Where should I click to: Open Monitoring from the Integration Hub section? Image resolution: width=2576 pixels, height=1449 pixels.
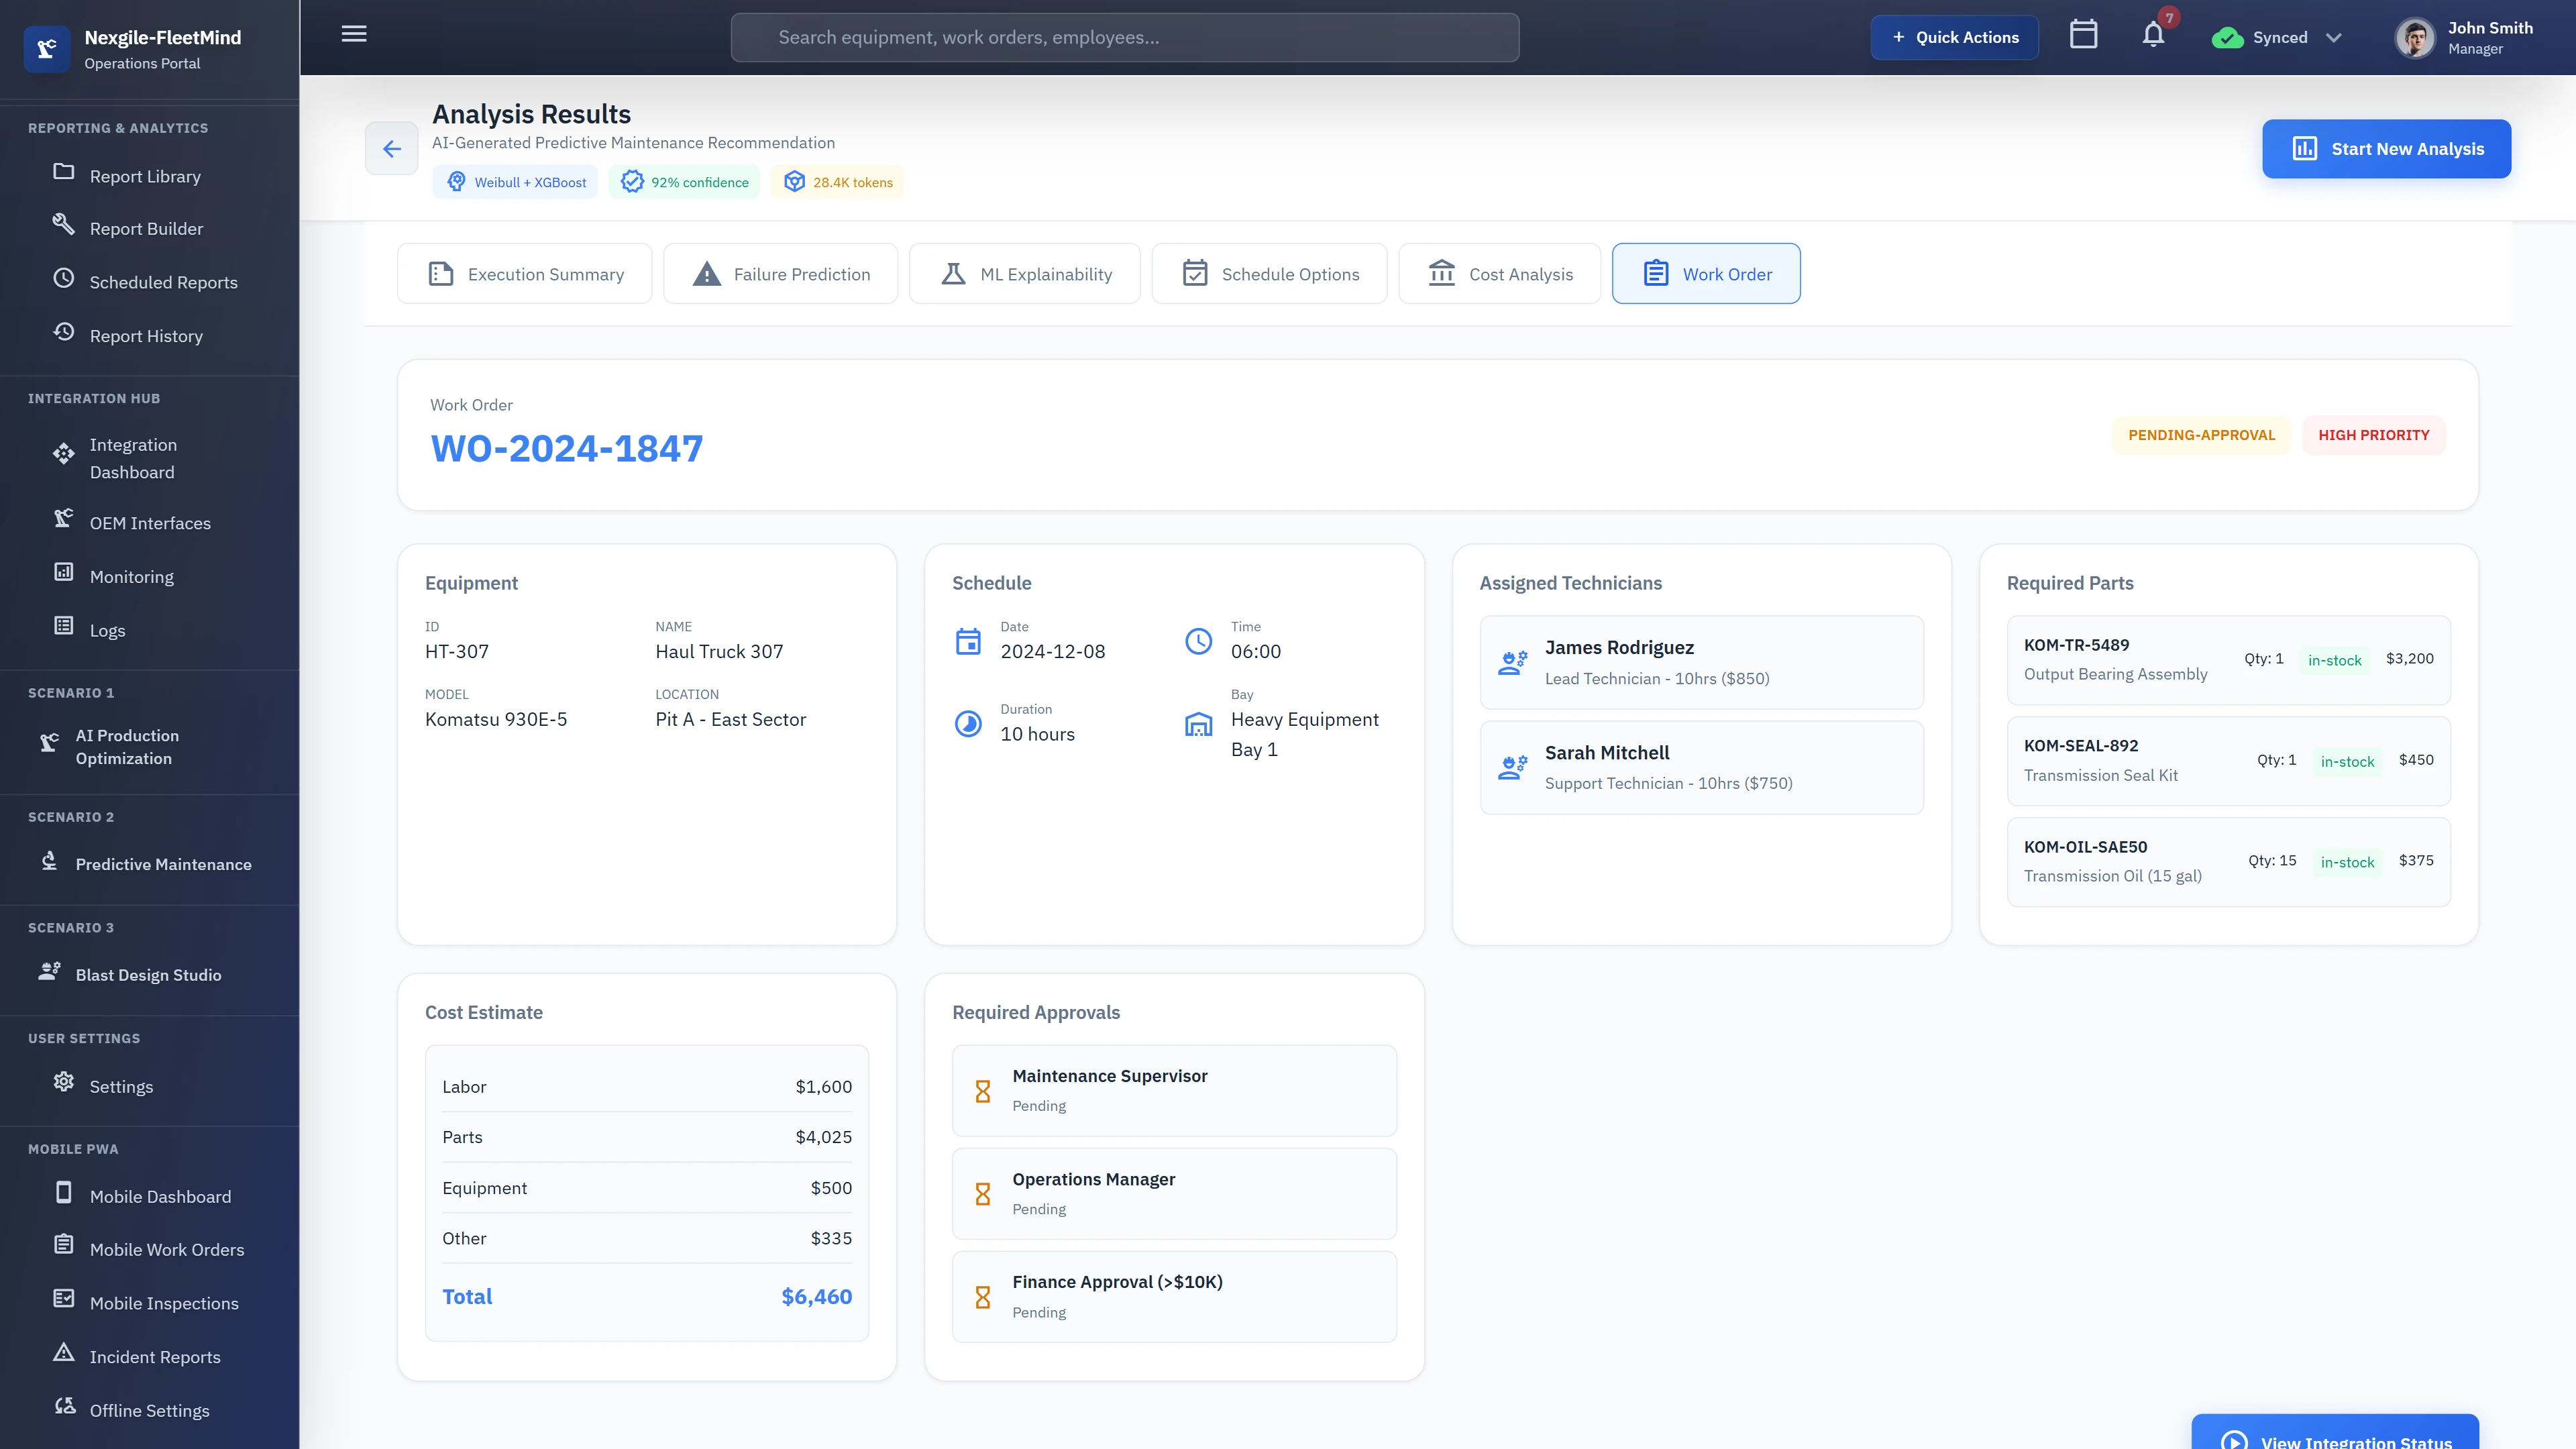click(131, 576)
